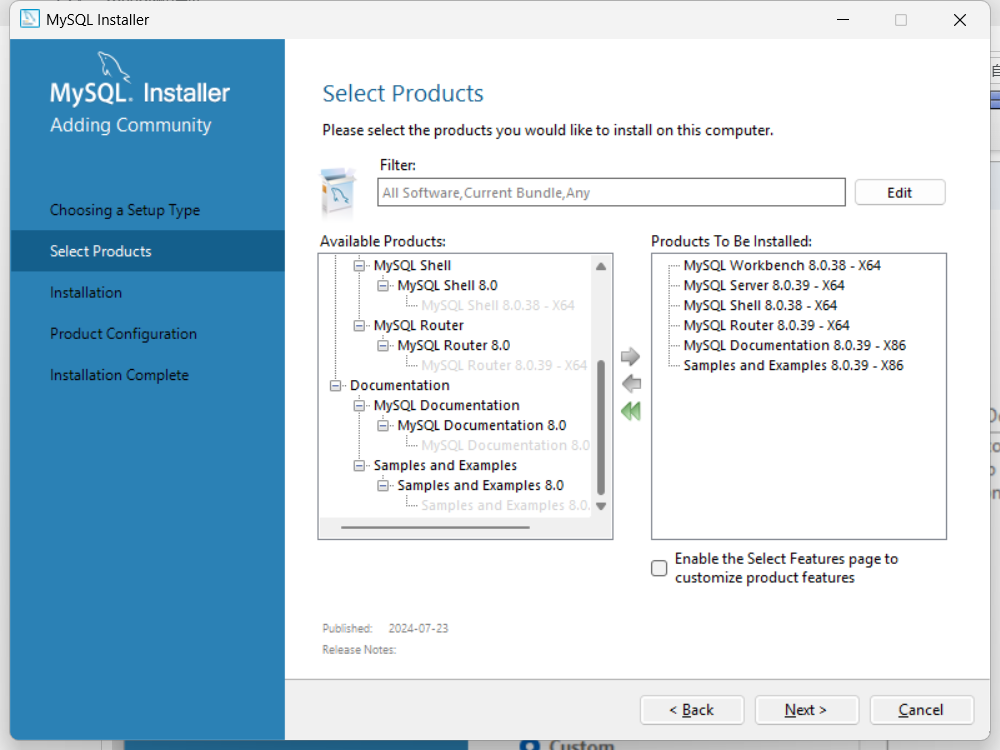Viewport: 1000px width, 750px height.
Task: Go to Choosing a Setup Type step
Action: tap(125, 210)
